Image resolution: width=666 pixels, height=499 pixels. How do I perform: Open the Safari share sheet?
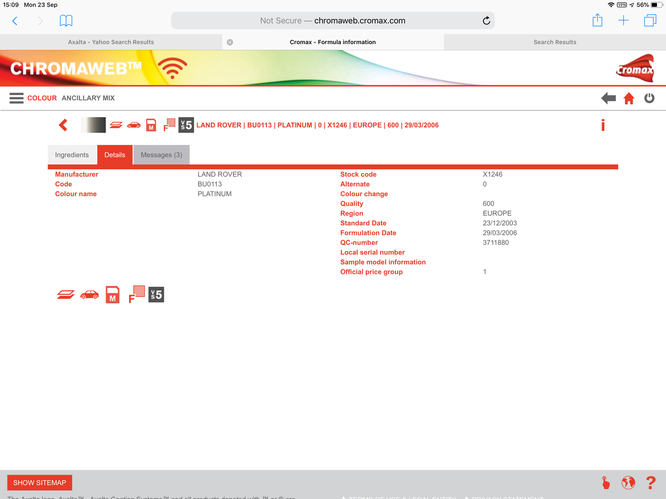click(597, 20)
